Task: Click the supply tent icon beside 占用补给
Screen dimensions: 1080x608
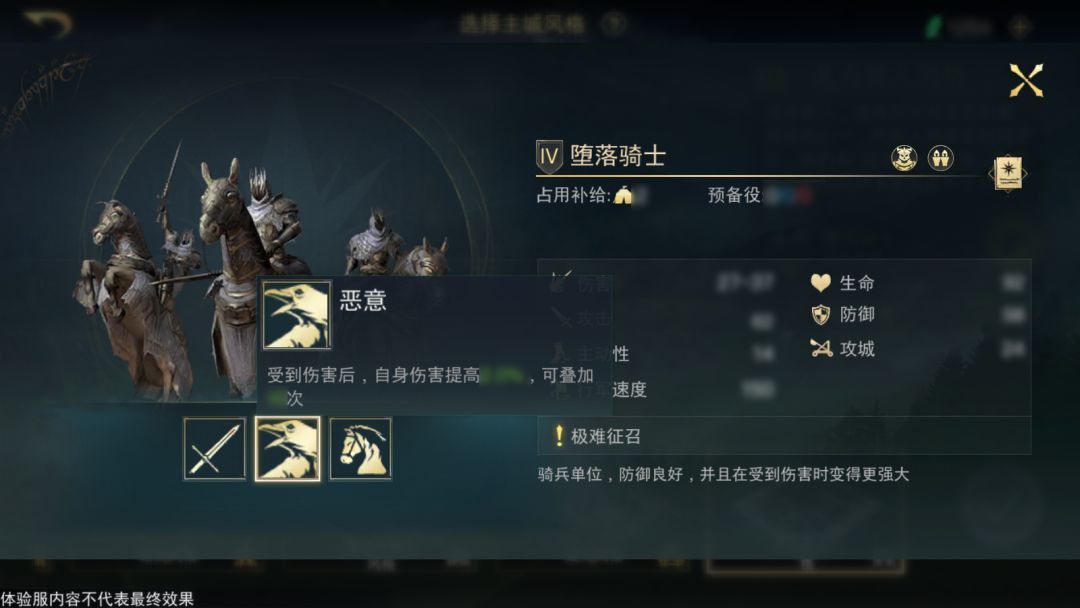Action: click(623, 196)
